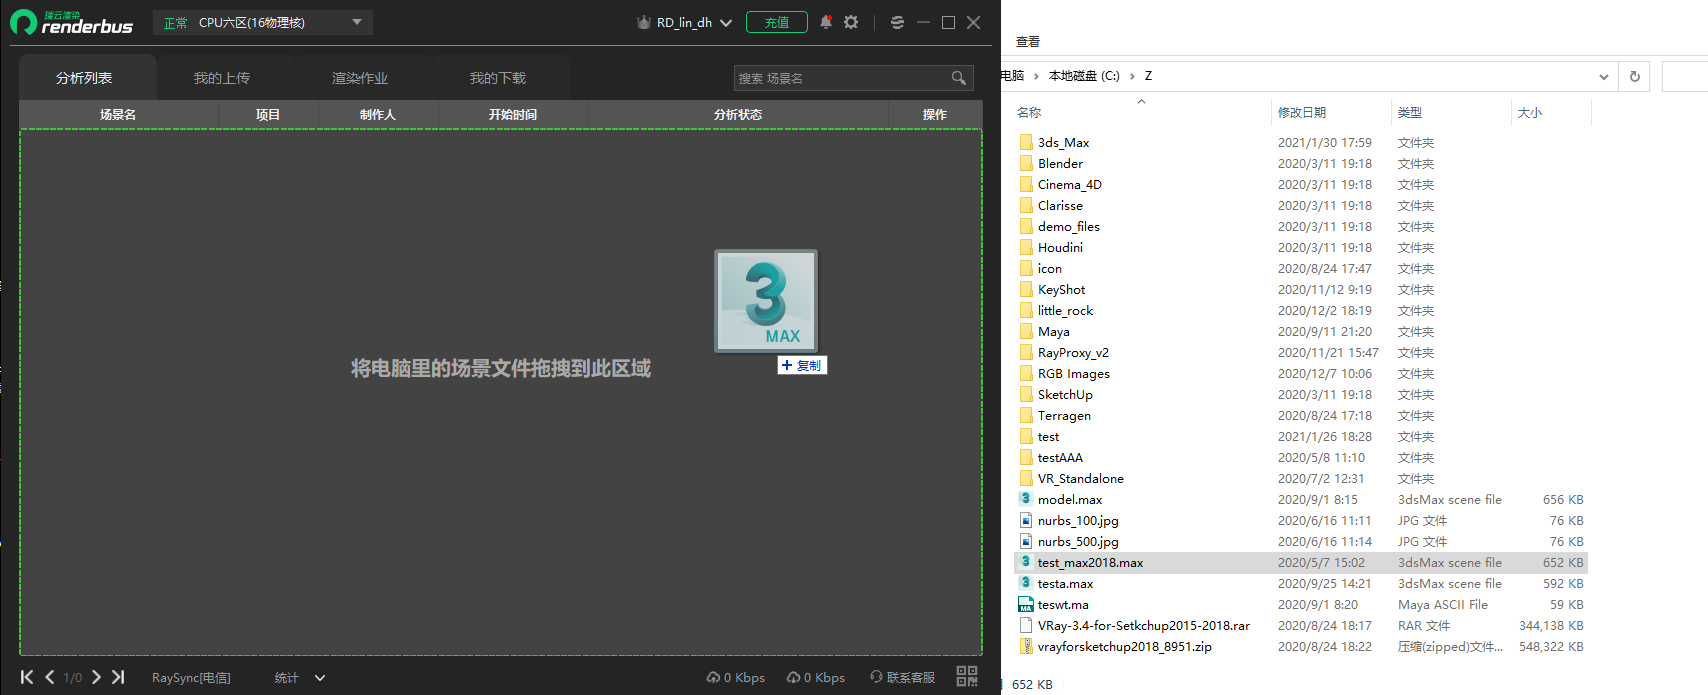The width and height of the screenshot is (1708, 695).
Task: Switch to 我的上传 tab
Action: 222,78
